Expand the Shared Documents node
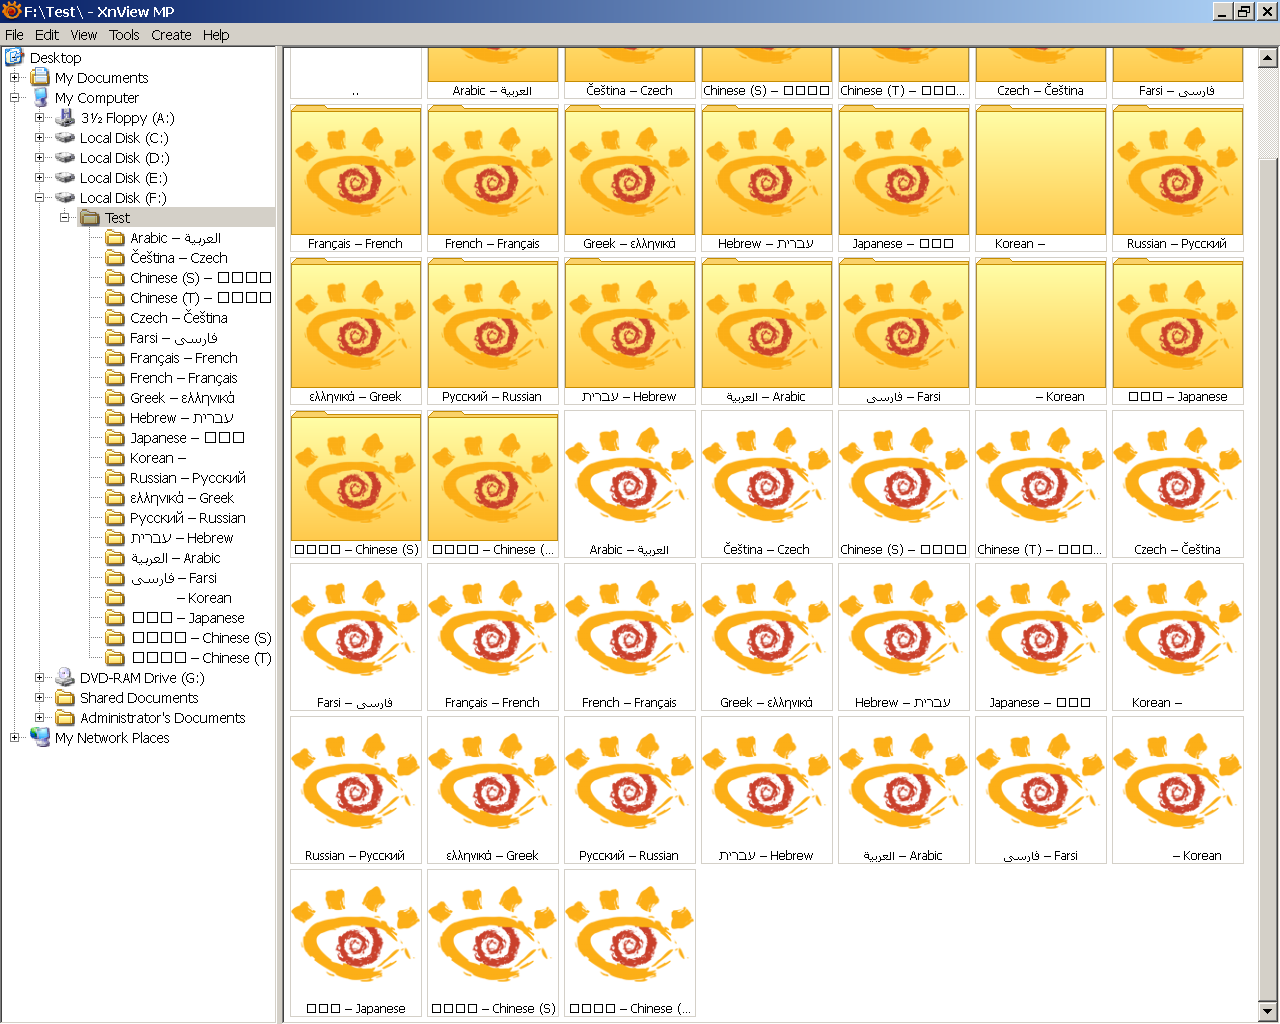The image size is (1280, 1024). (39, 697)
